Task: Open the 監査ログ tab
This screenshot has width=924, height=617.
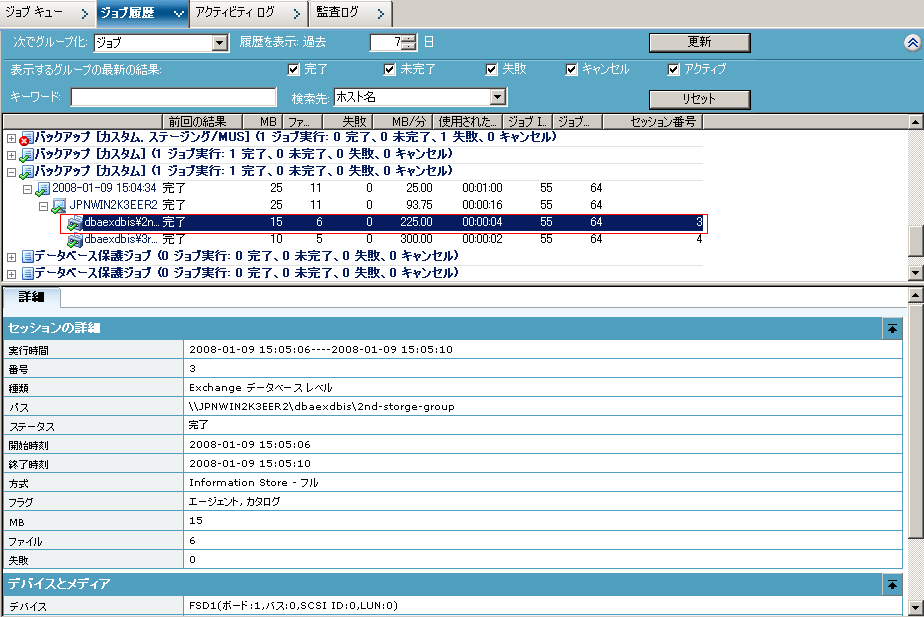Action: point(351,13)
